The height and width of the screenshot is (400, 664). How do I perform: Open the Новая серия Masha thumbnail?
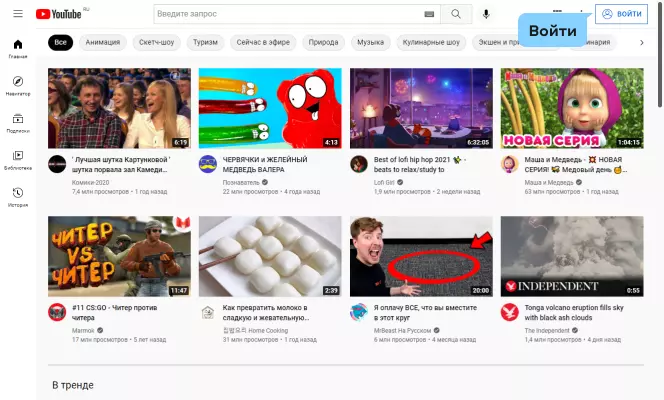click(x=572, y=108)
